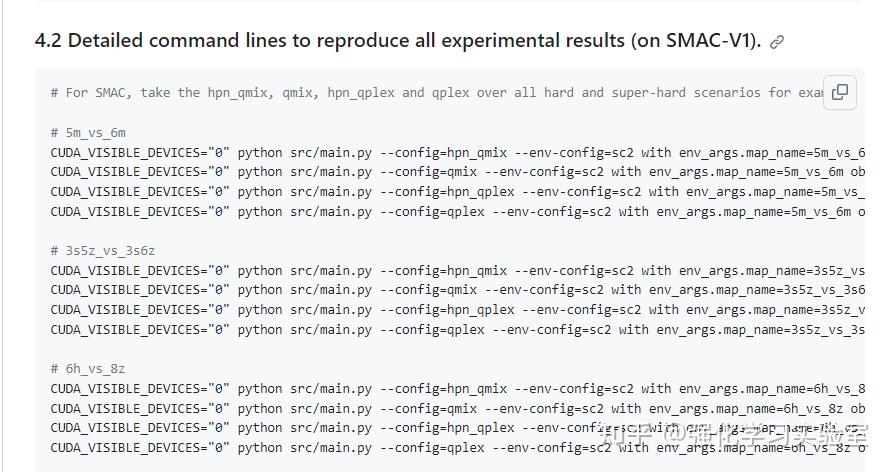Click the permalink icon beside the 4.2 heading
Image resolution: width=892 pixels, height=472 pixels.
777,42
